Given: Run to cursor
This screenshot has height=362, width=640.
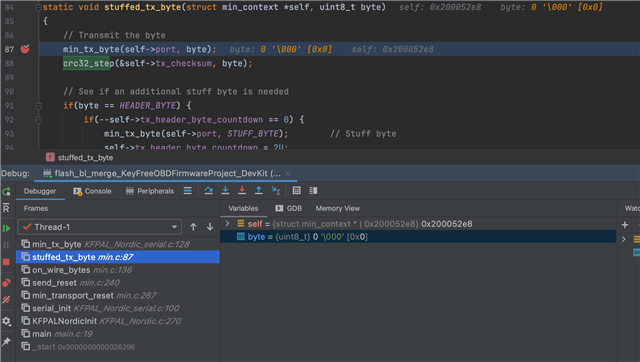Looking at the screenshot, I should coord(276,191).
